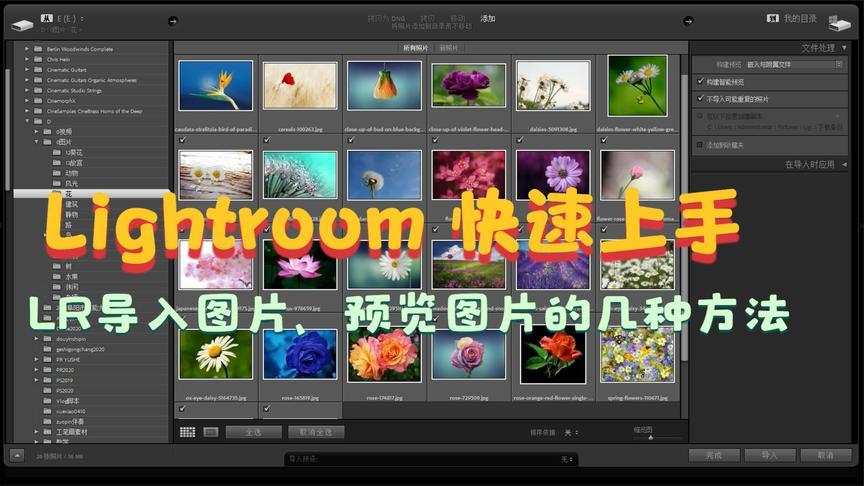Select the purple carnation thumbnail
Viewport: 864px width, 486px height.
point(468,85)
